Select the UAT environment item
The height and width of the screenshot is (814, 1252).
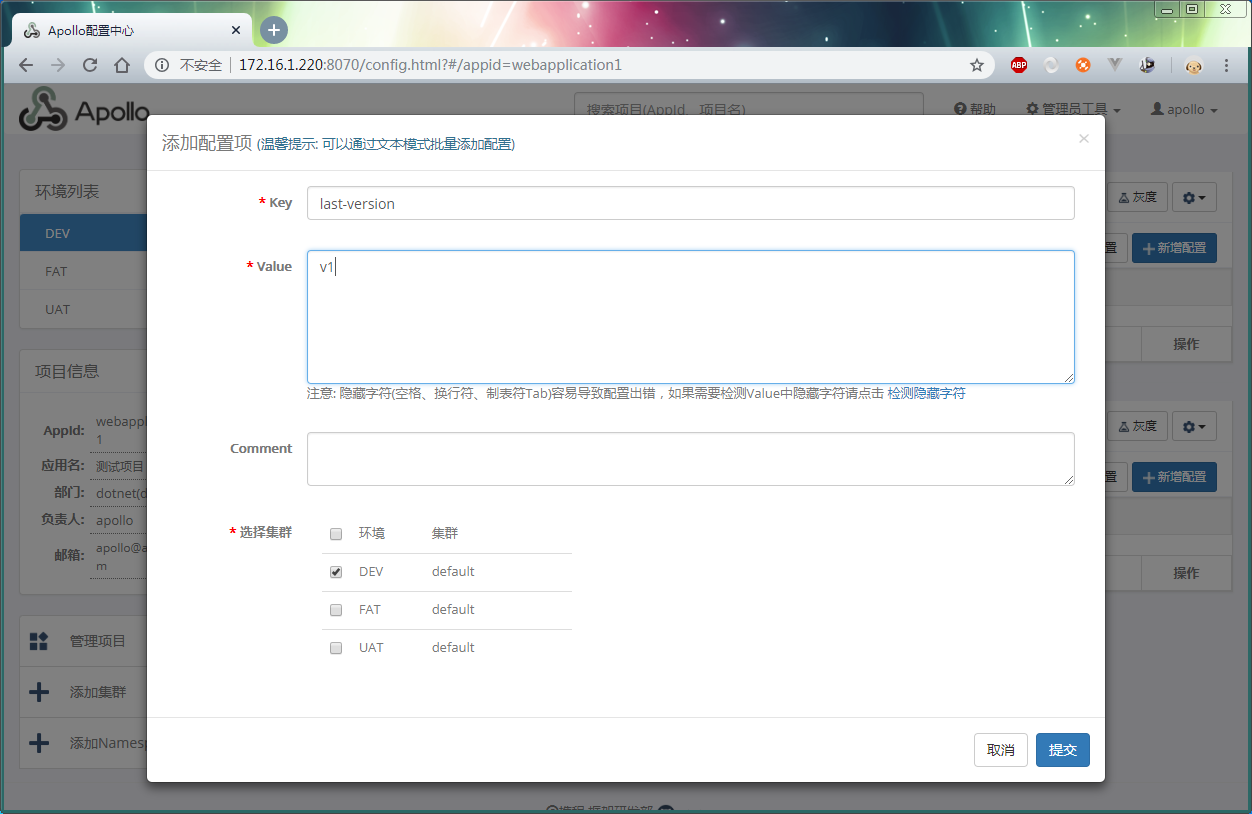[83, 309]
